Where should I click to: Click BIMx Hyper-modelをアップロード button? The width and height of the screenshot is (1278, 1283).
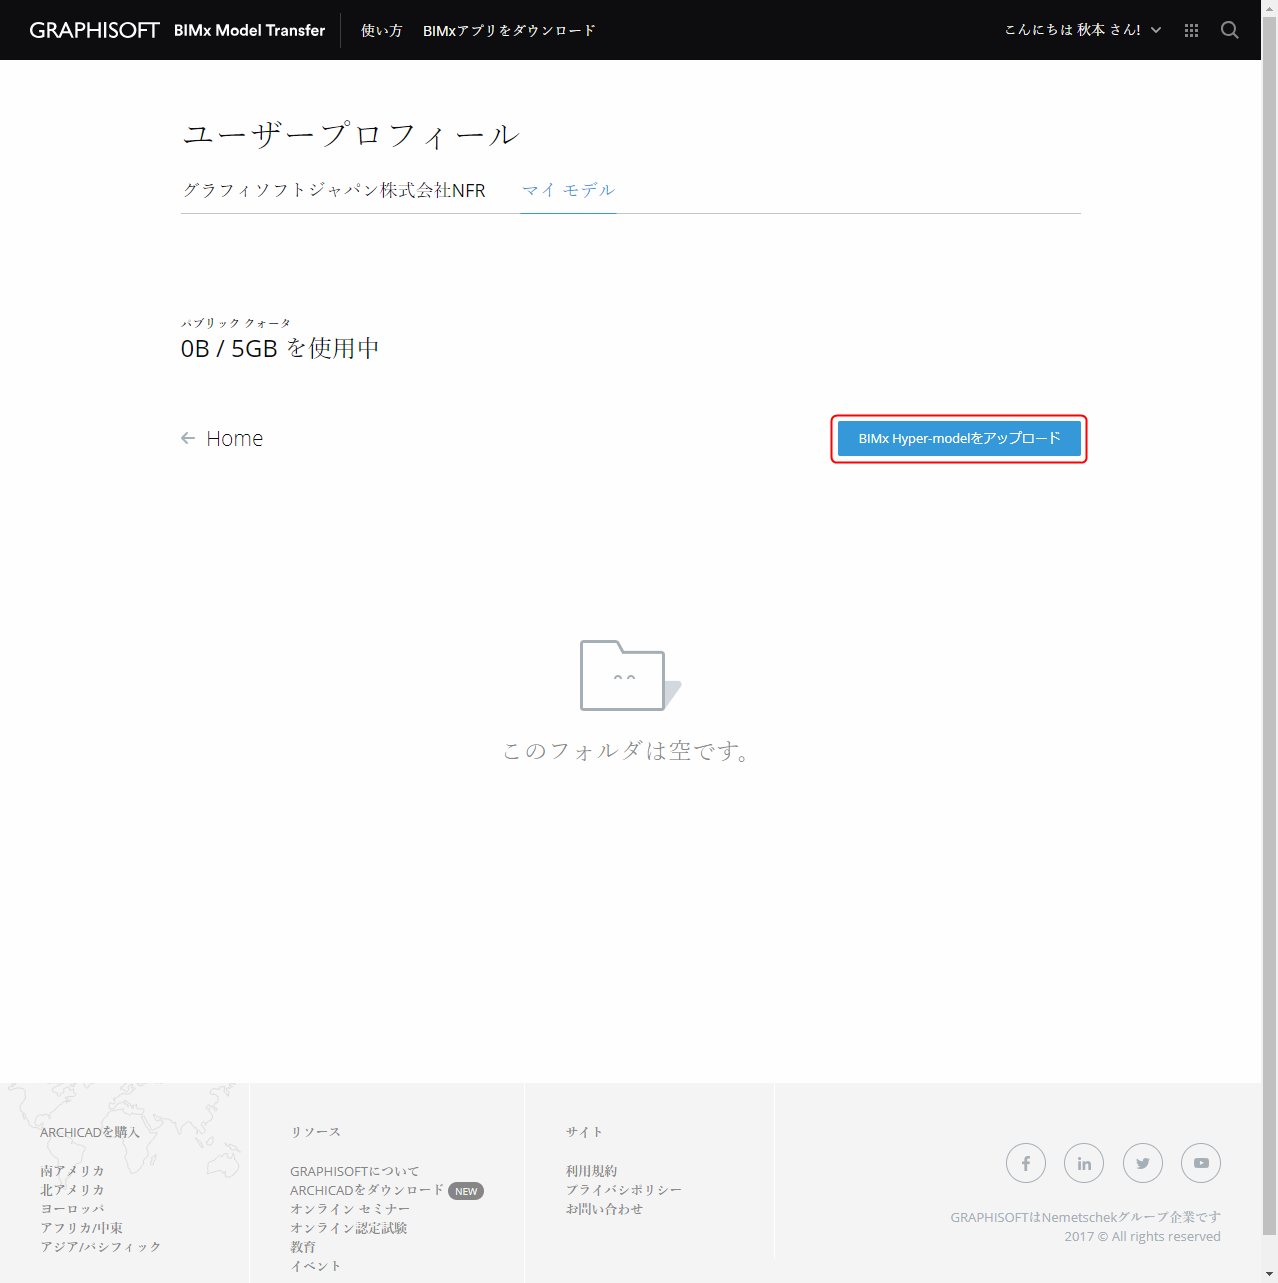coord(959,438)
